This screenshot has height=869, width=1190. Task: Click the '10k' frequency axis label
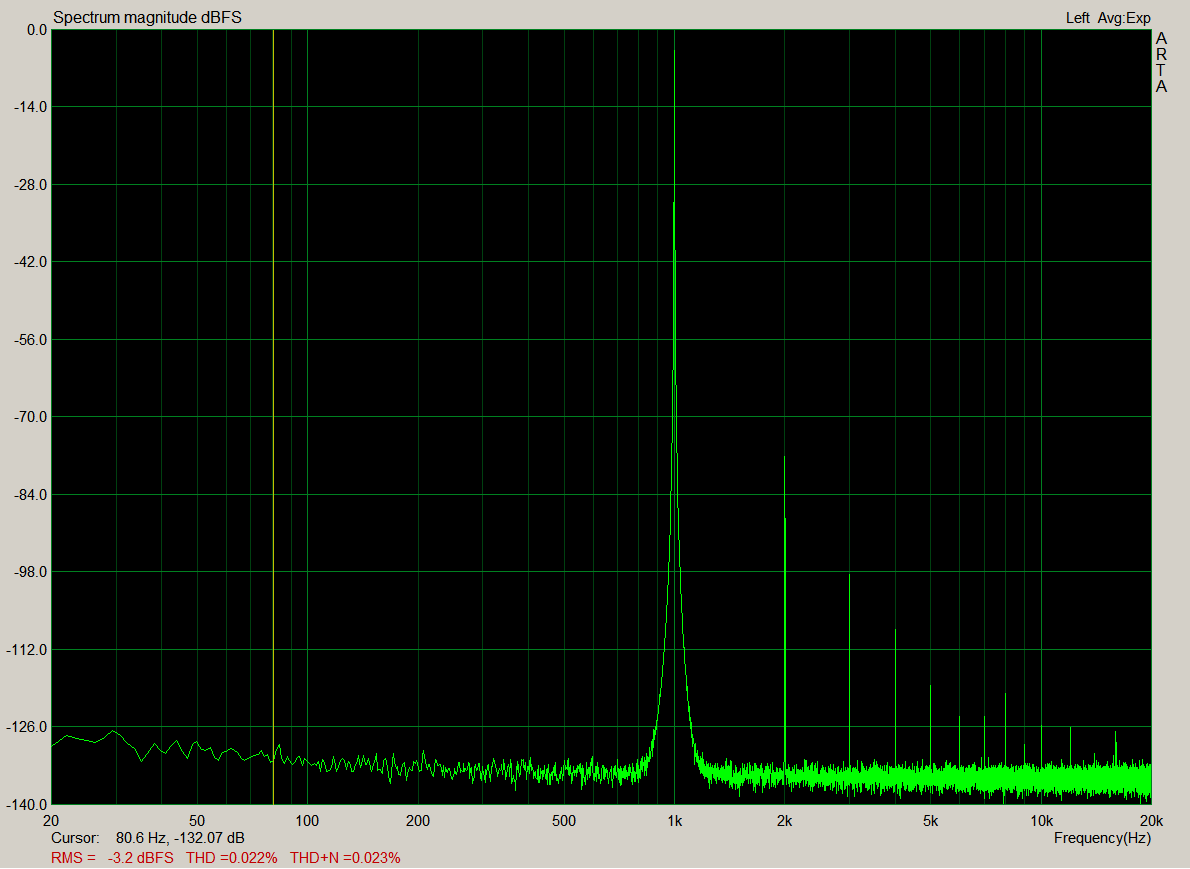coord(1041,820)
